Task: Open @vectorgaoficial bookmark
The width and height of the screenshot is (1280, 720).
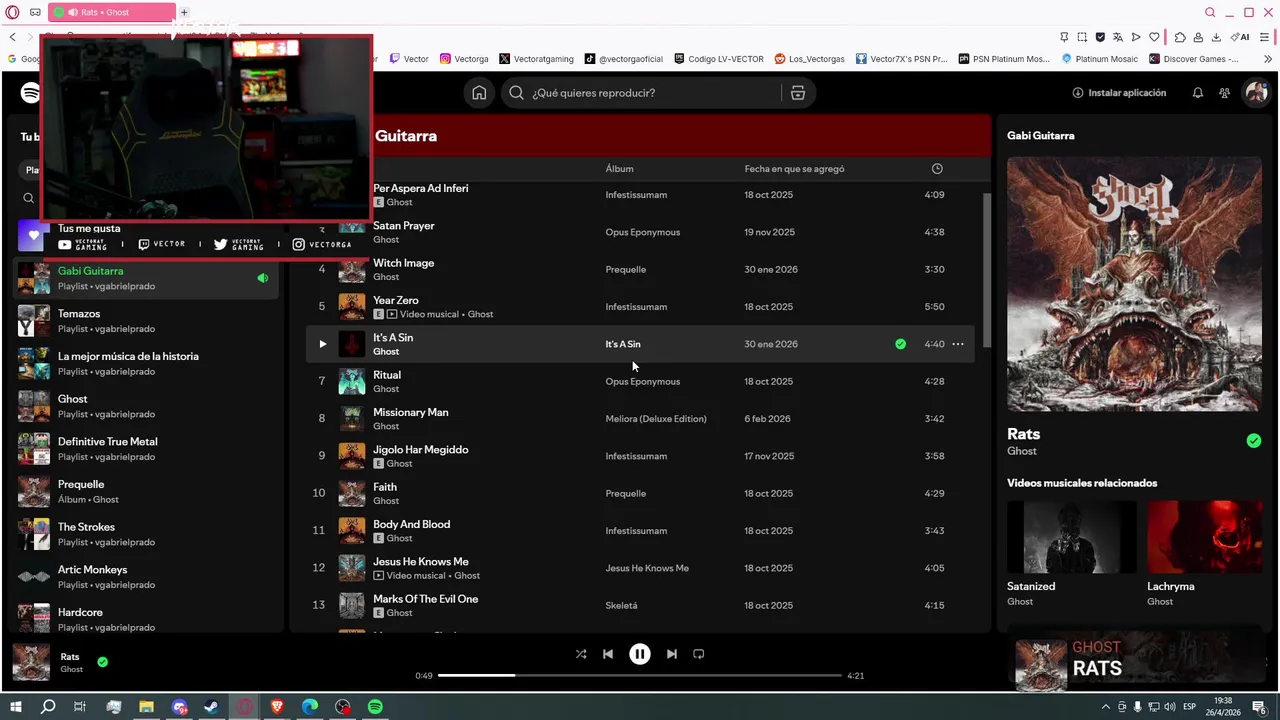Action: (x=624, y=59)
